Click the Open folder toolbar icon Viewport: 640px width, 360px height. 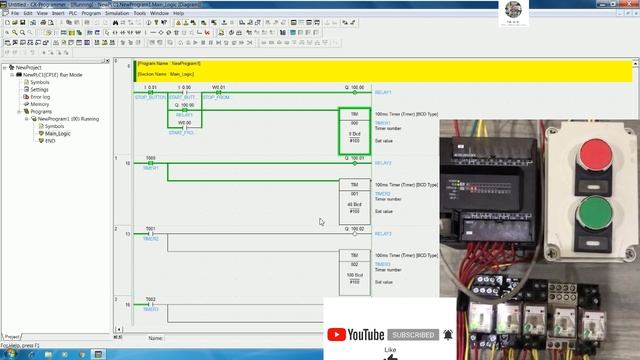[15, 22]
